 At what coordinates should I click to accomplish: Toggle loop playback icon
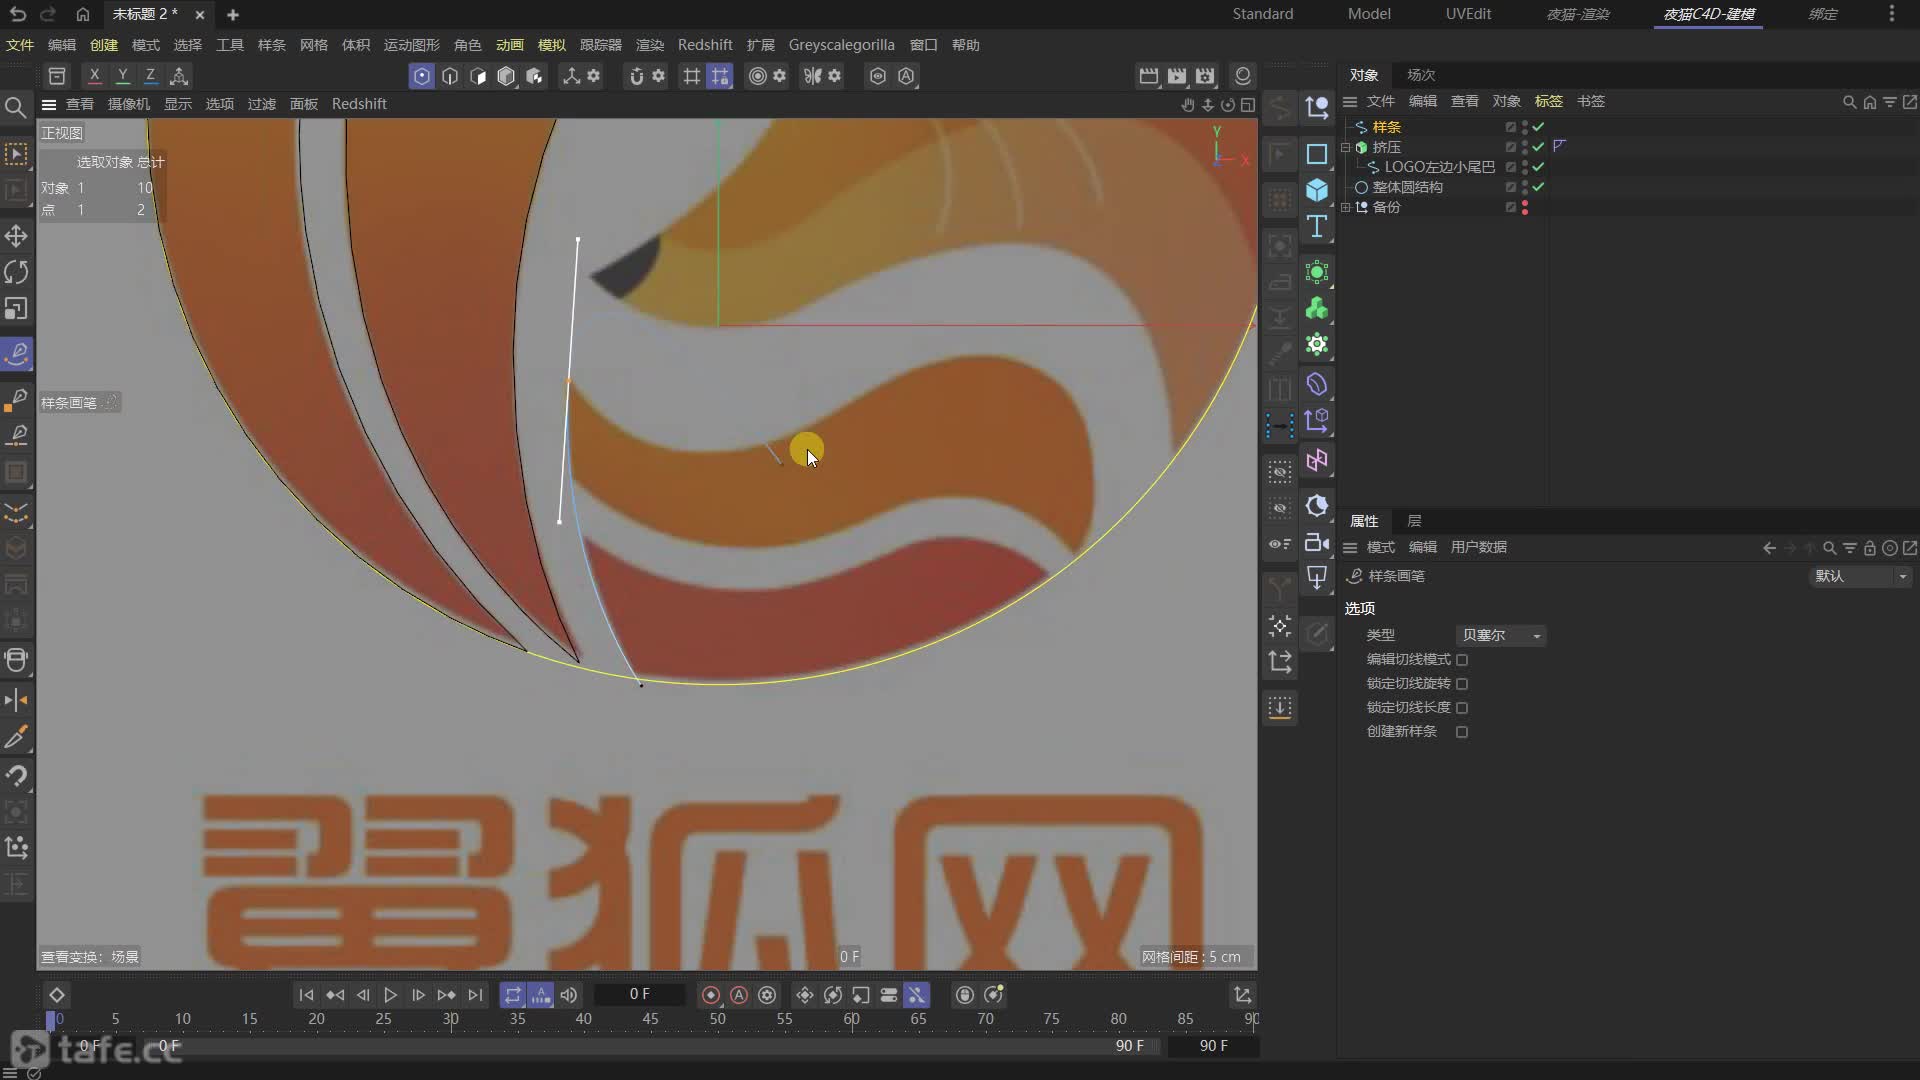coord(513,995)
